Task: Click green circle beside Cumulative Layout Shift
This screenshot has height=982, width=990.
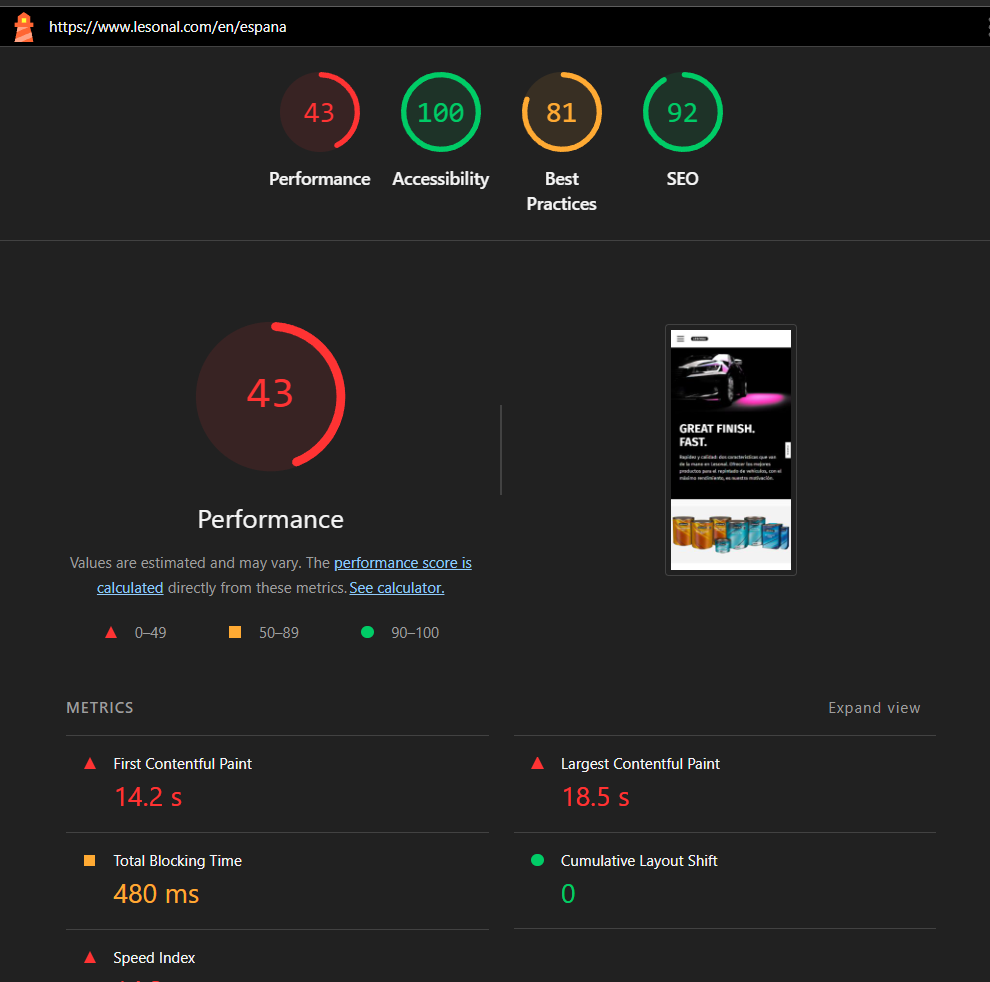Action: 537,861
